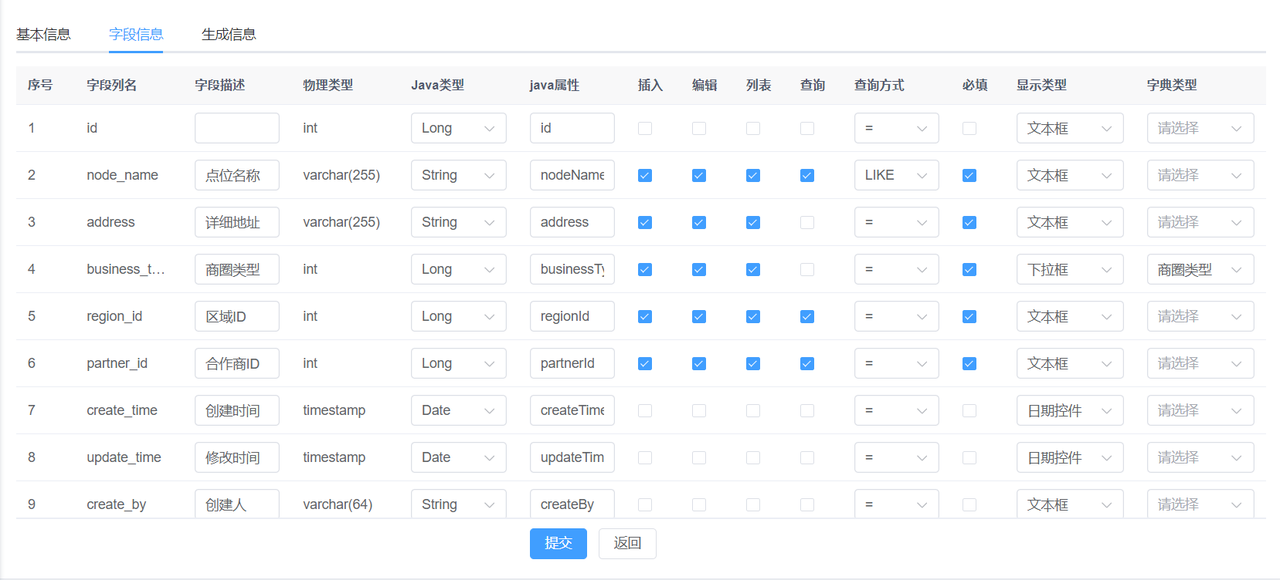Click java属性 field containing nodeName
This screenshot has width=1280, height=580.
click(572, 175)
